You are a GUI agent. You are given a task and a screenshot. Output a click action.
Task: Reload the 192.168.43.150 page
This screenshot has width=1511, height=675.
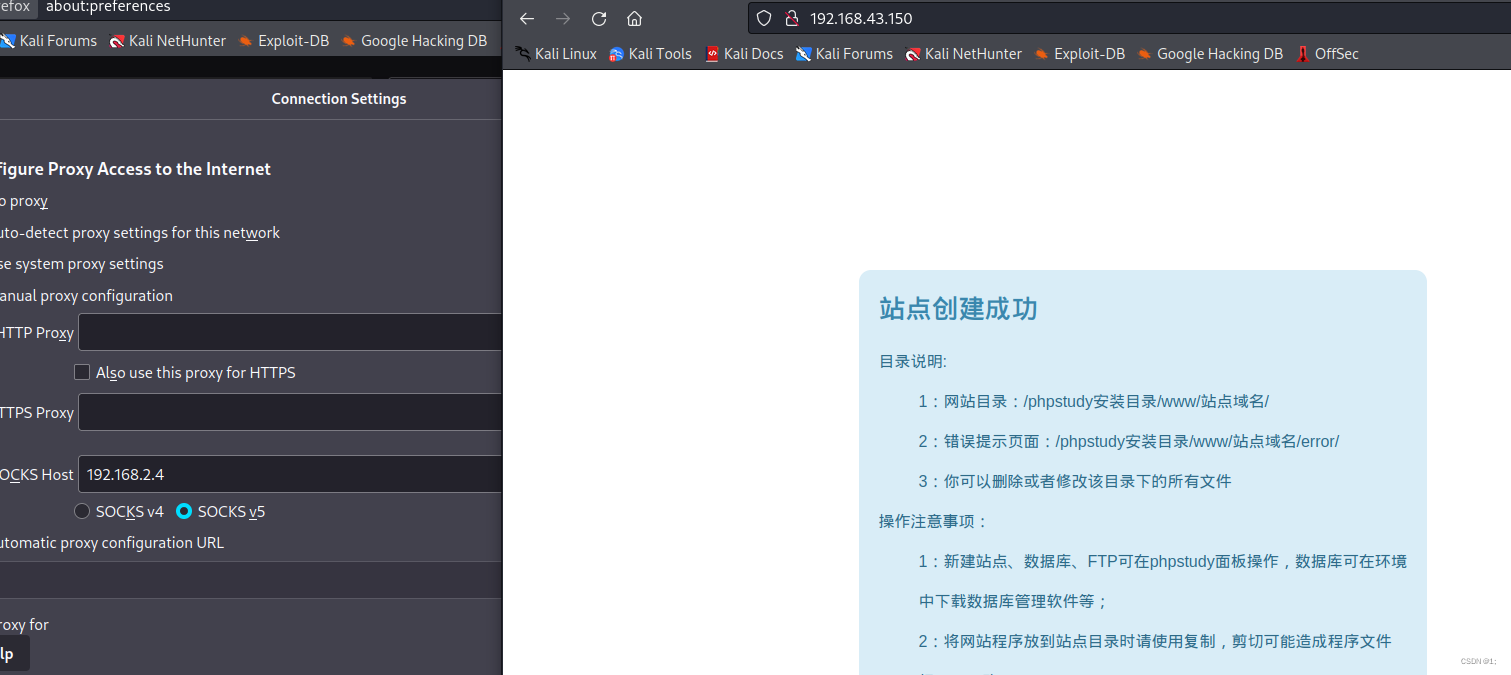point(599,18)
